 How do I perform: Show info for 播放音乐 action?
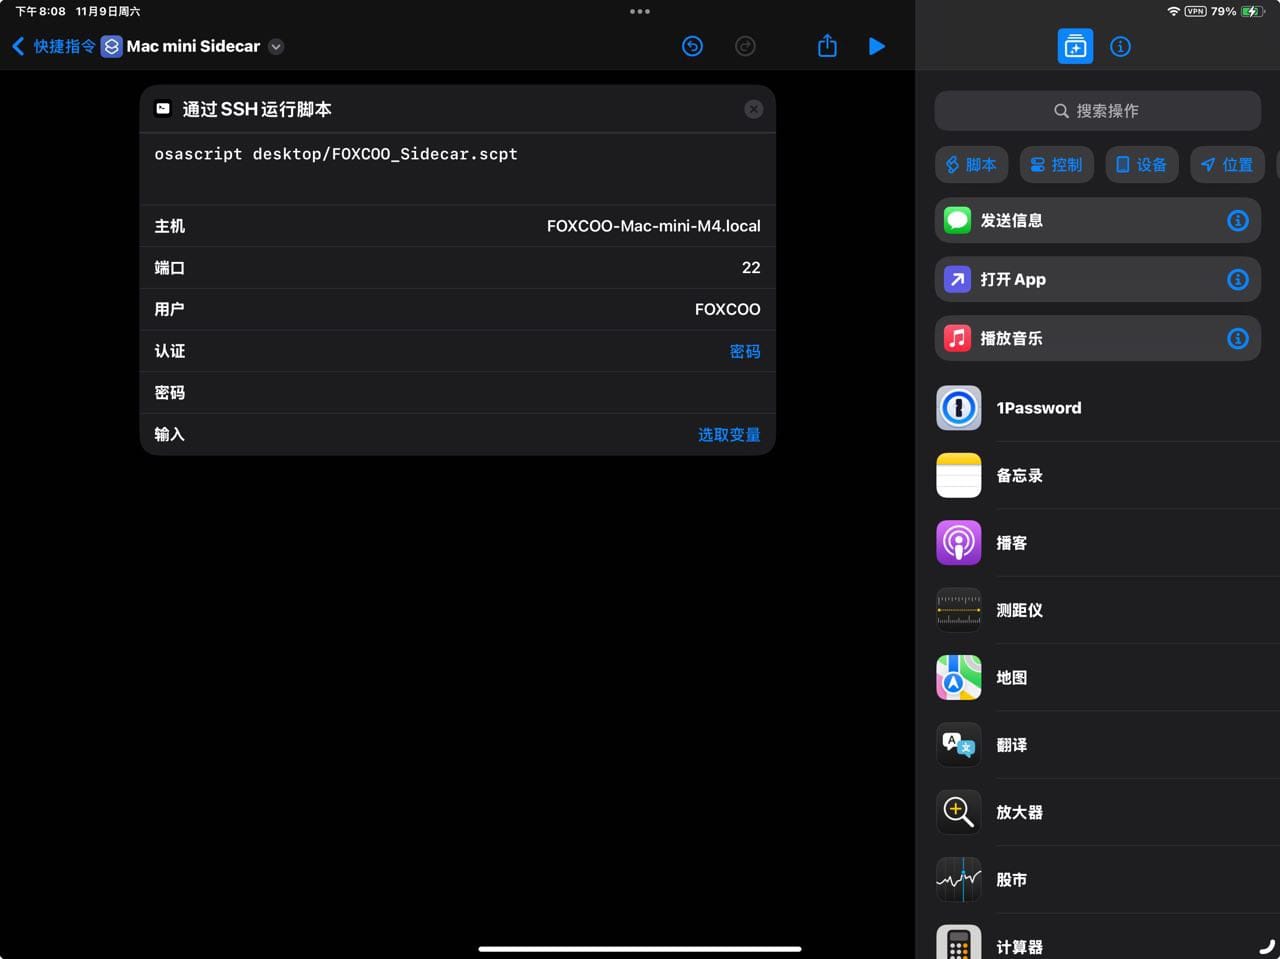coord(1238,338)
